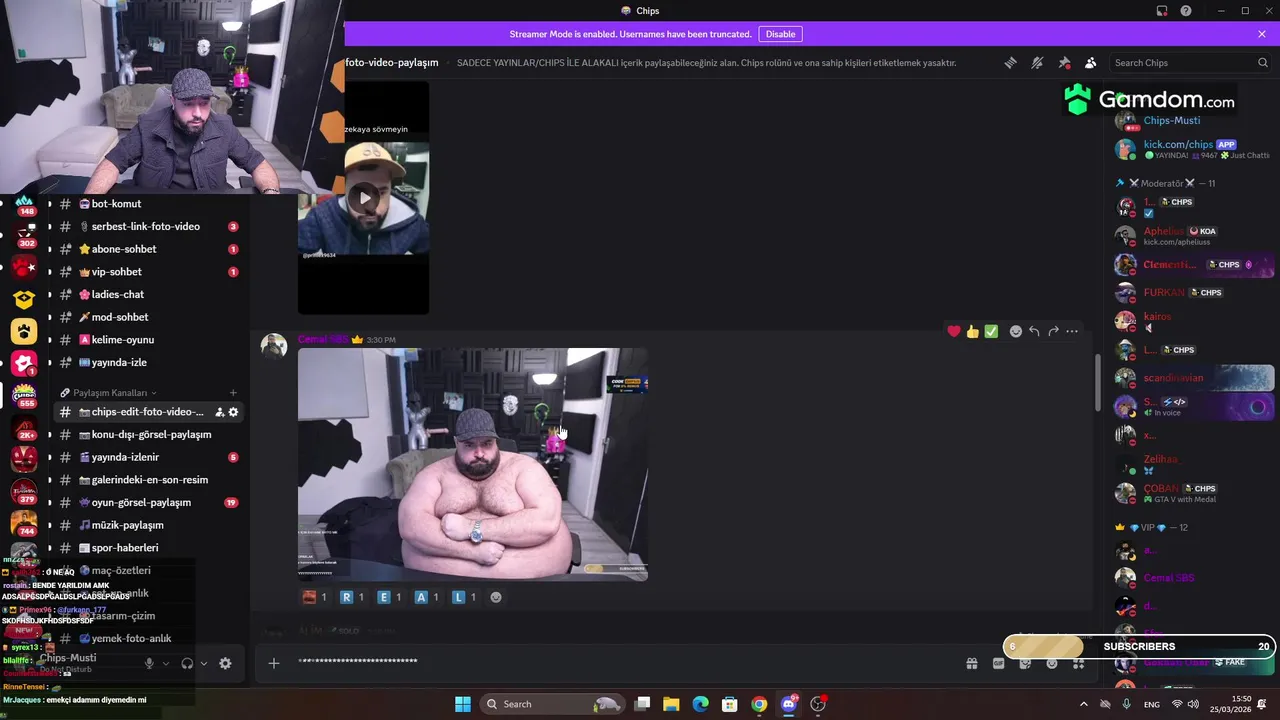Screen dimensions: 1280x720
Task: Open pinned messages icon
Action: pos(1064,62)
